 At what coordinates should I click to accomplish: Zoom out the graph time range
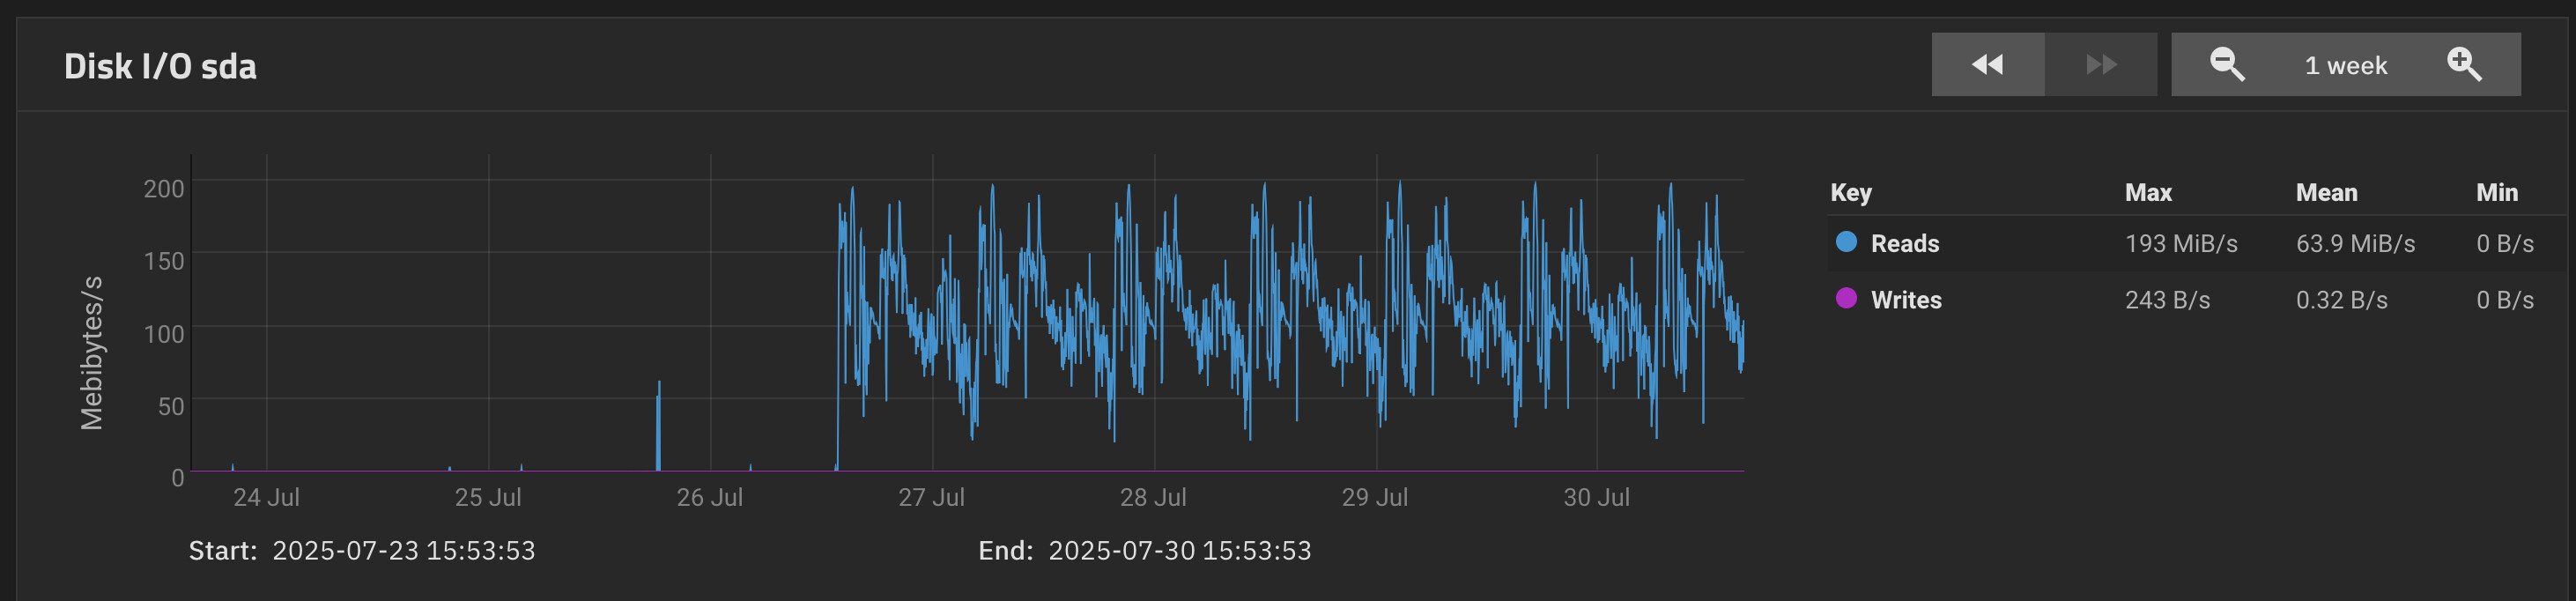click(2227, 65)
